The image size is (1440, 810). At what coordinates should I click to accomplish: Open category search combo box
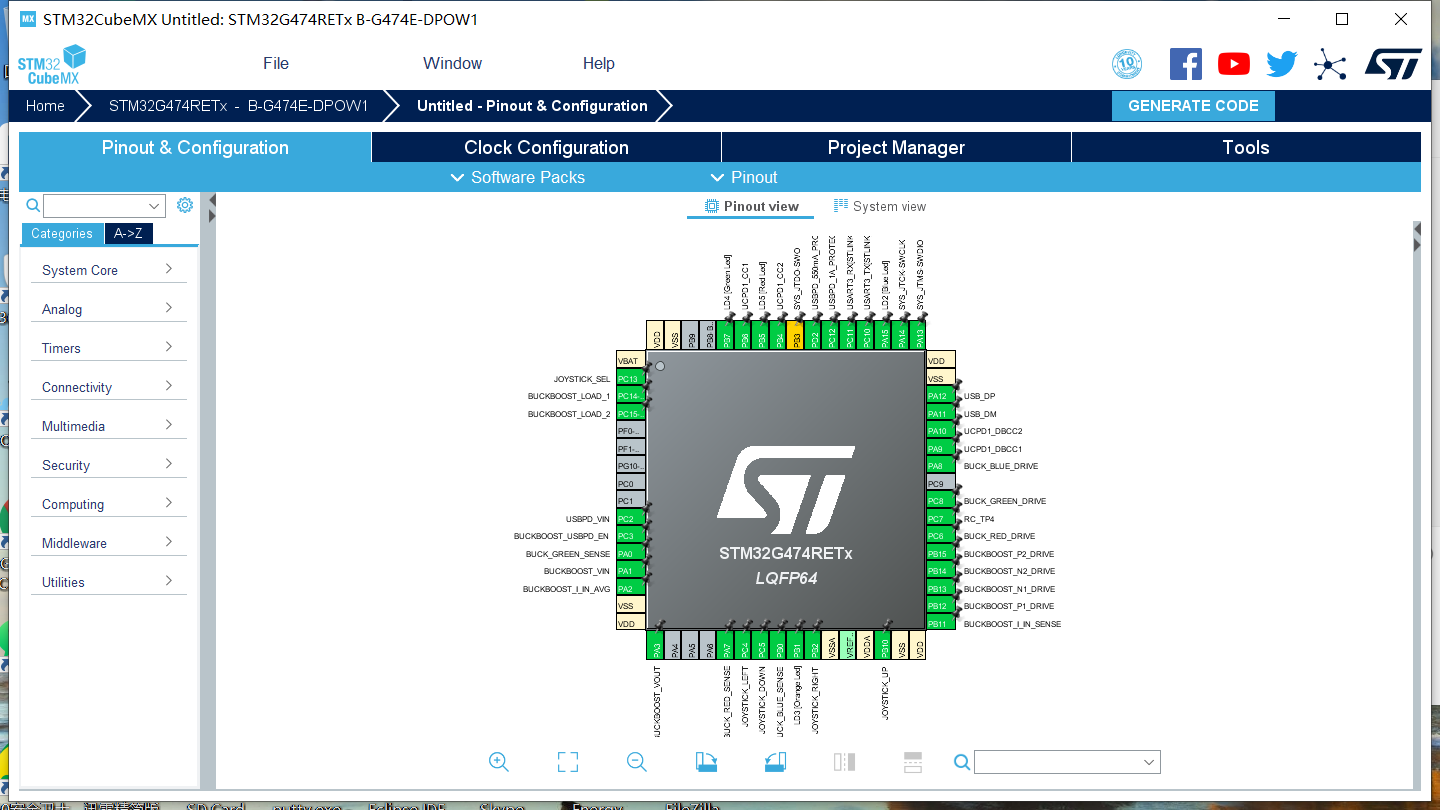point(104,206)
